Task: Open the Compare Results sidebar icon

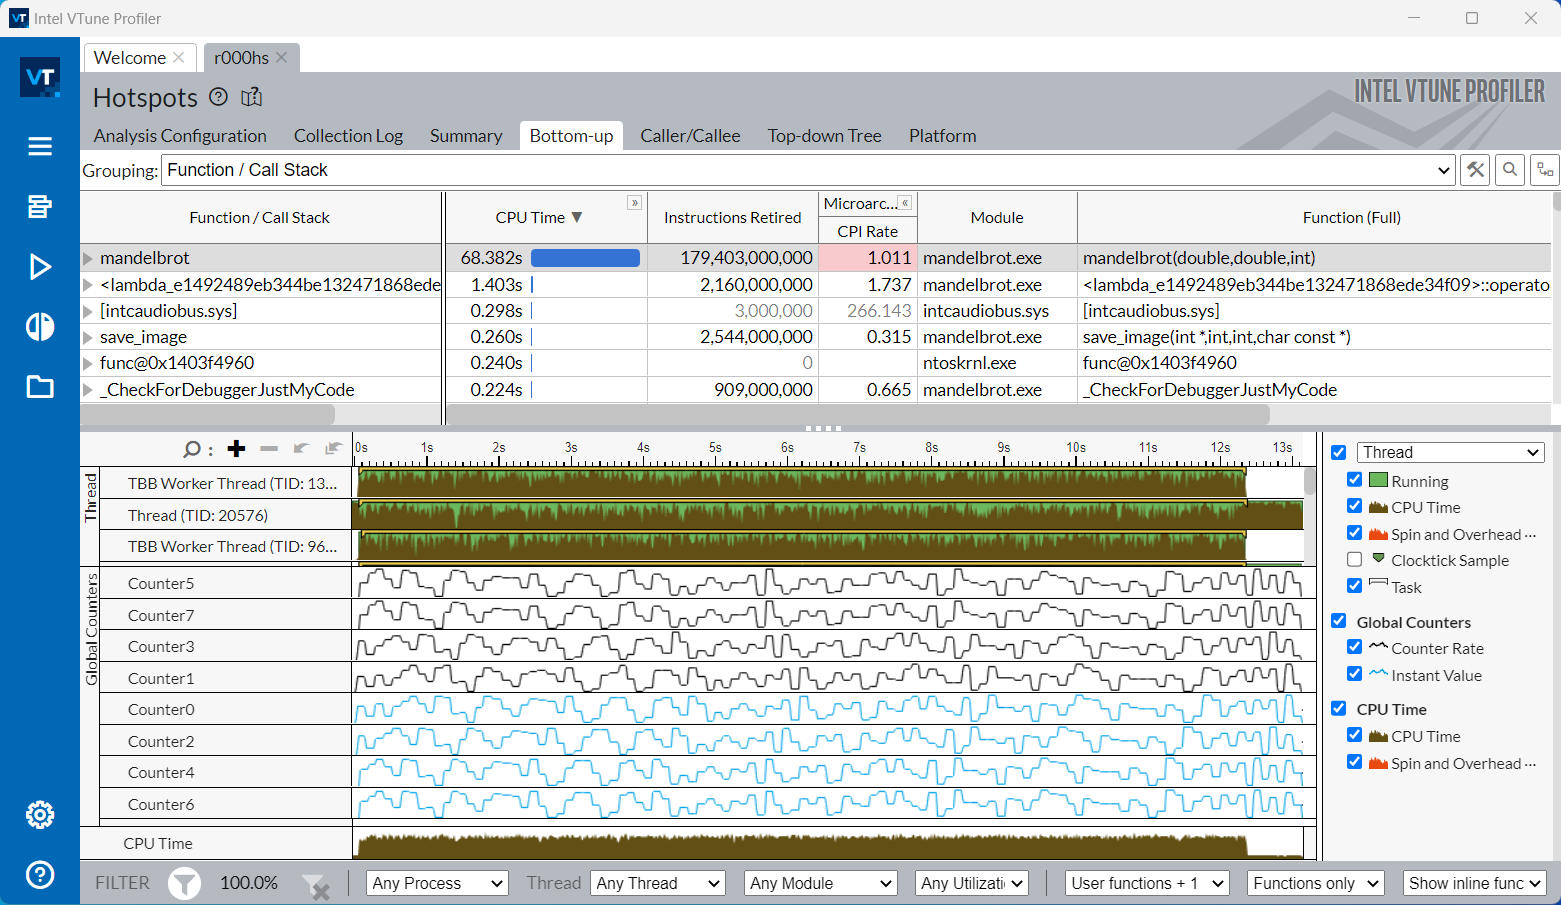Action: coord(40,327)
